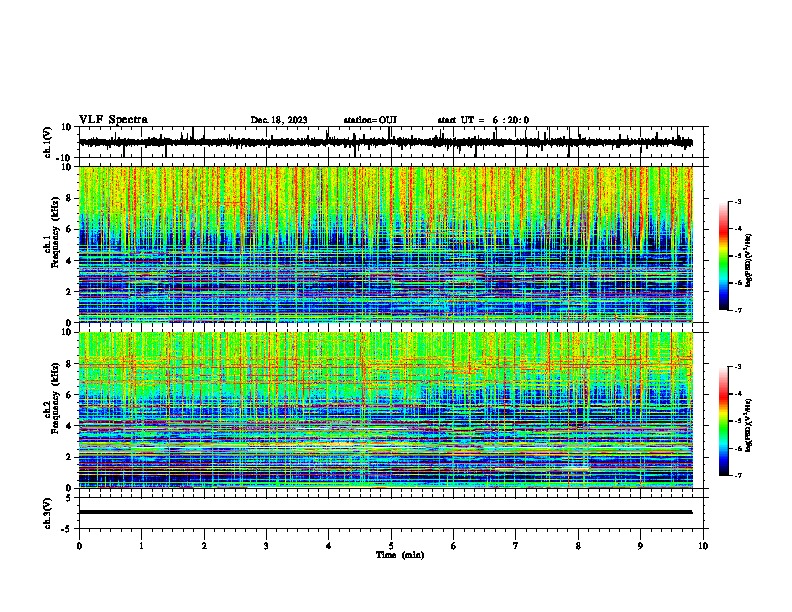Click 'ch.2 Frequency (kHz)' axis label
The width and height of the screenshot is (792, 612).
click(x=52, y=398)
